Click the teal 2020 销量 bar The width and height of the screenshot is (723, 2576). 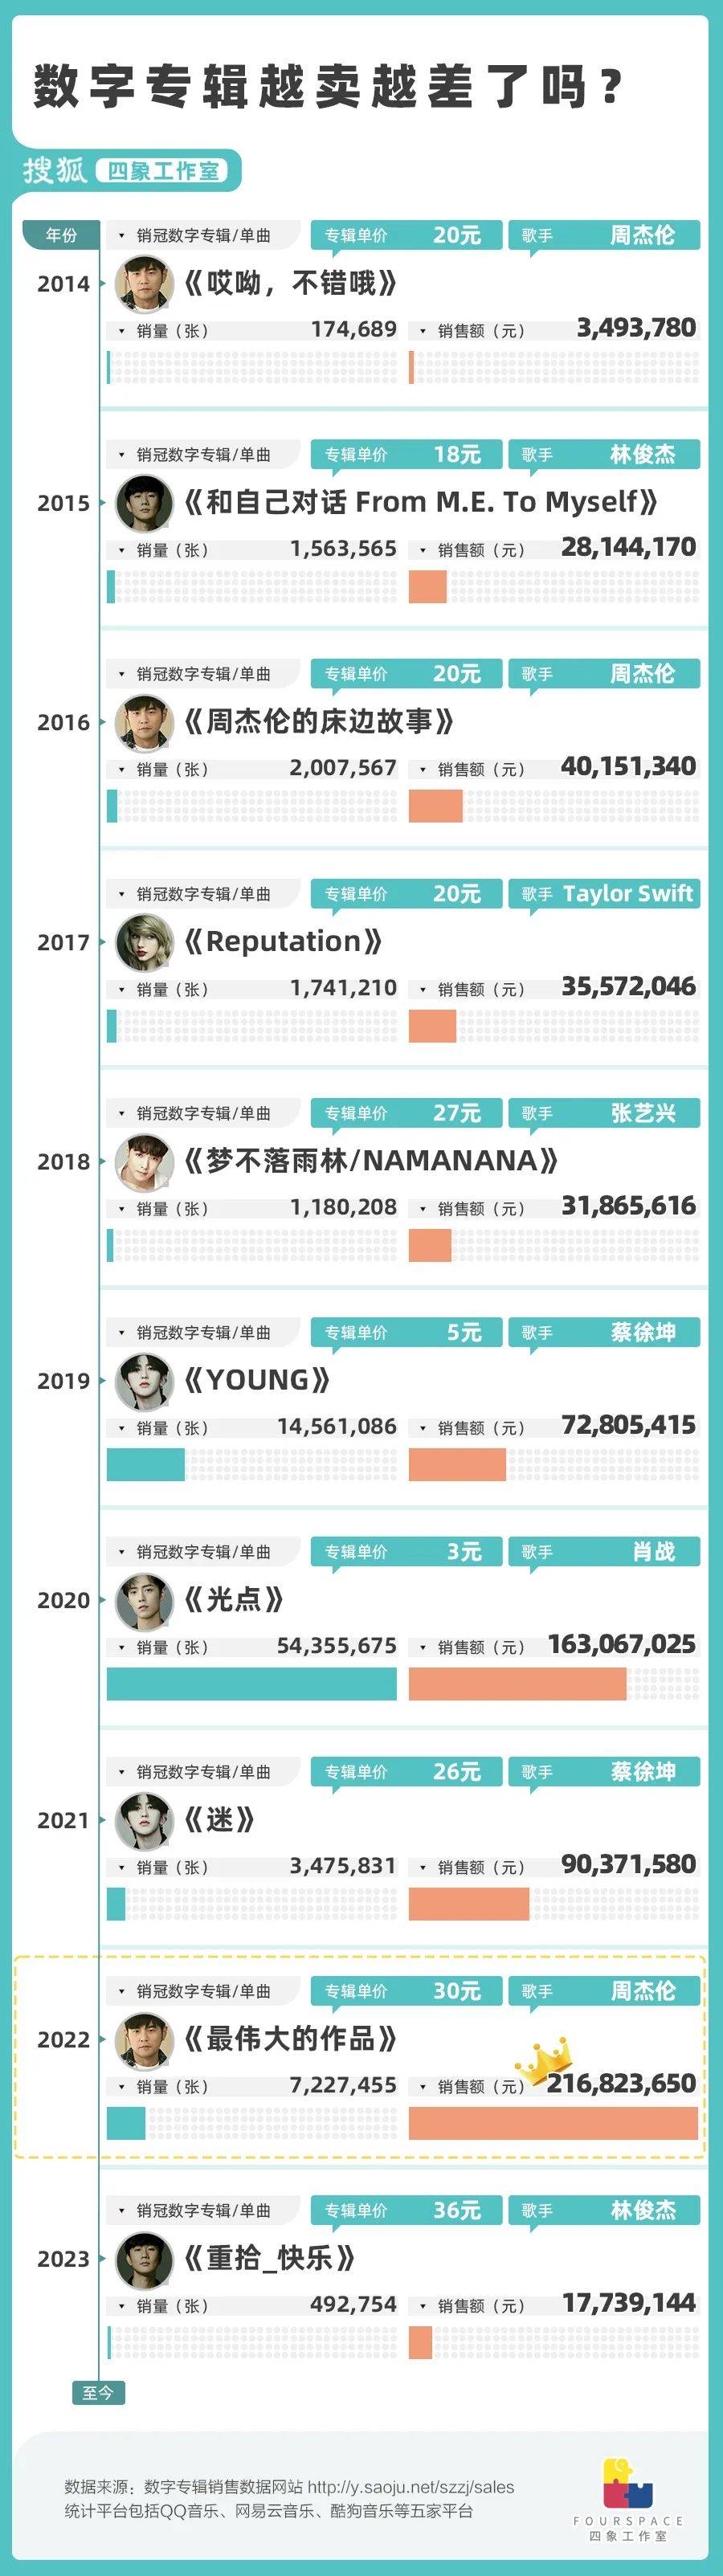[252, 1684]
